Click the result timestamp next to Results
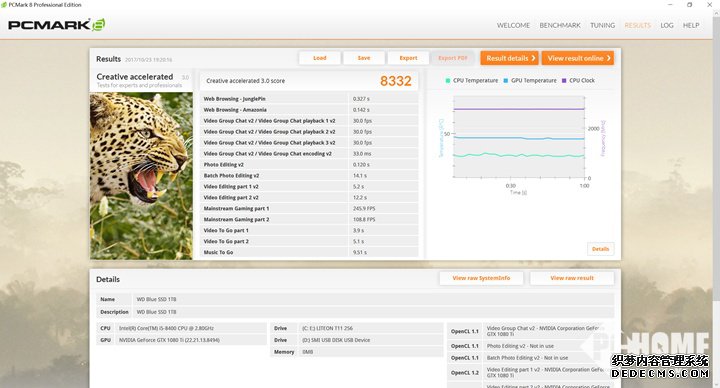The width and height of the screenshot is (720, 388). pyautogui.click(x=148, y=60)
